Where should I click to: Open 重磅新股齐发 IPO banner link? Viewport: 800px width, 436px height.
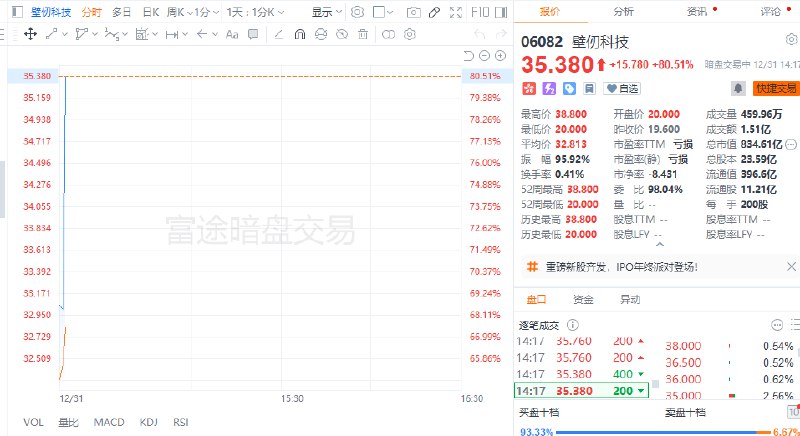(x=621, y=267)
